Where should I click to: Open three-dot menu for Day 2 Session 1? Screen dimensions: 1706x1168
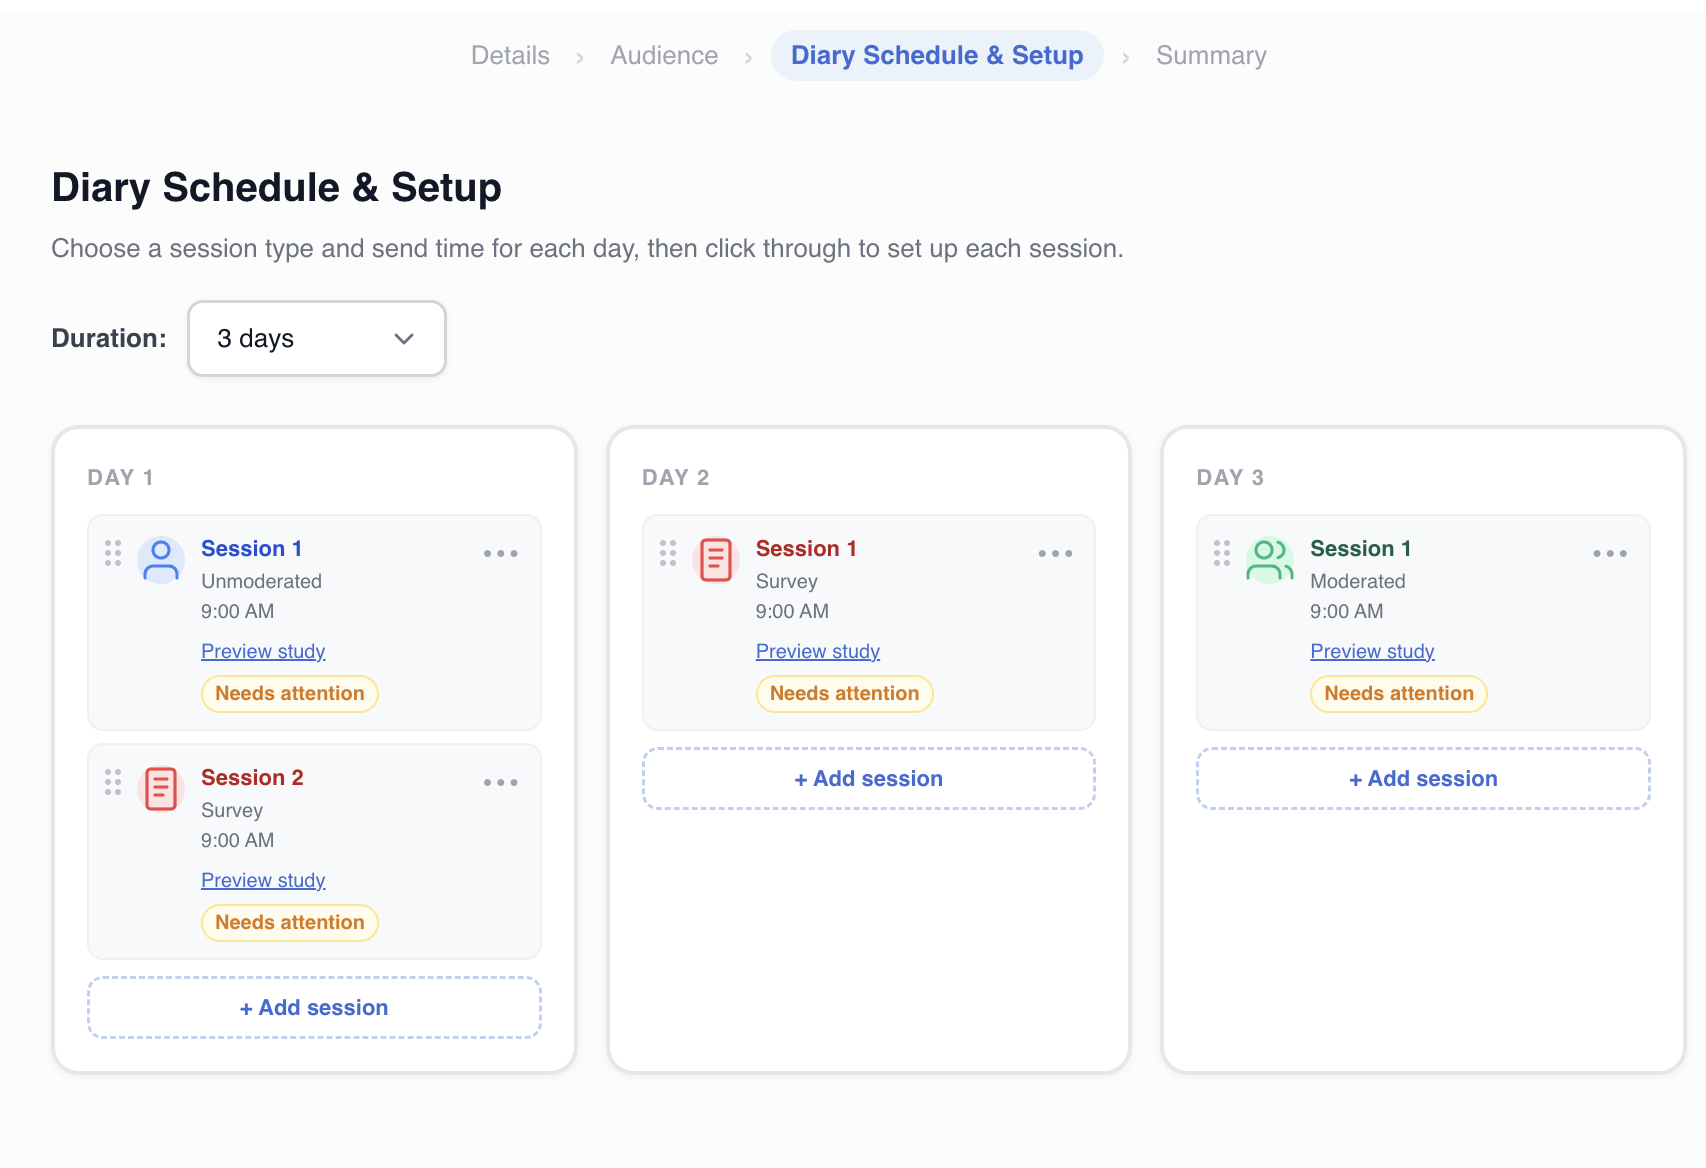pos(1055,554)
